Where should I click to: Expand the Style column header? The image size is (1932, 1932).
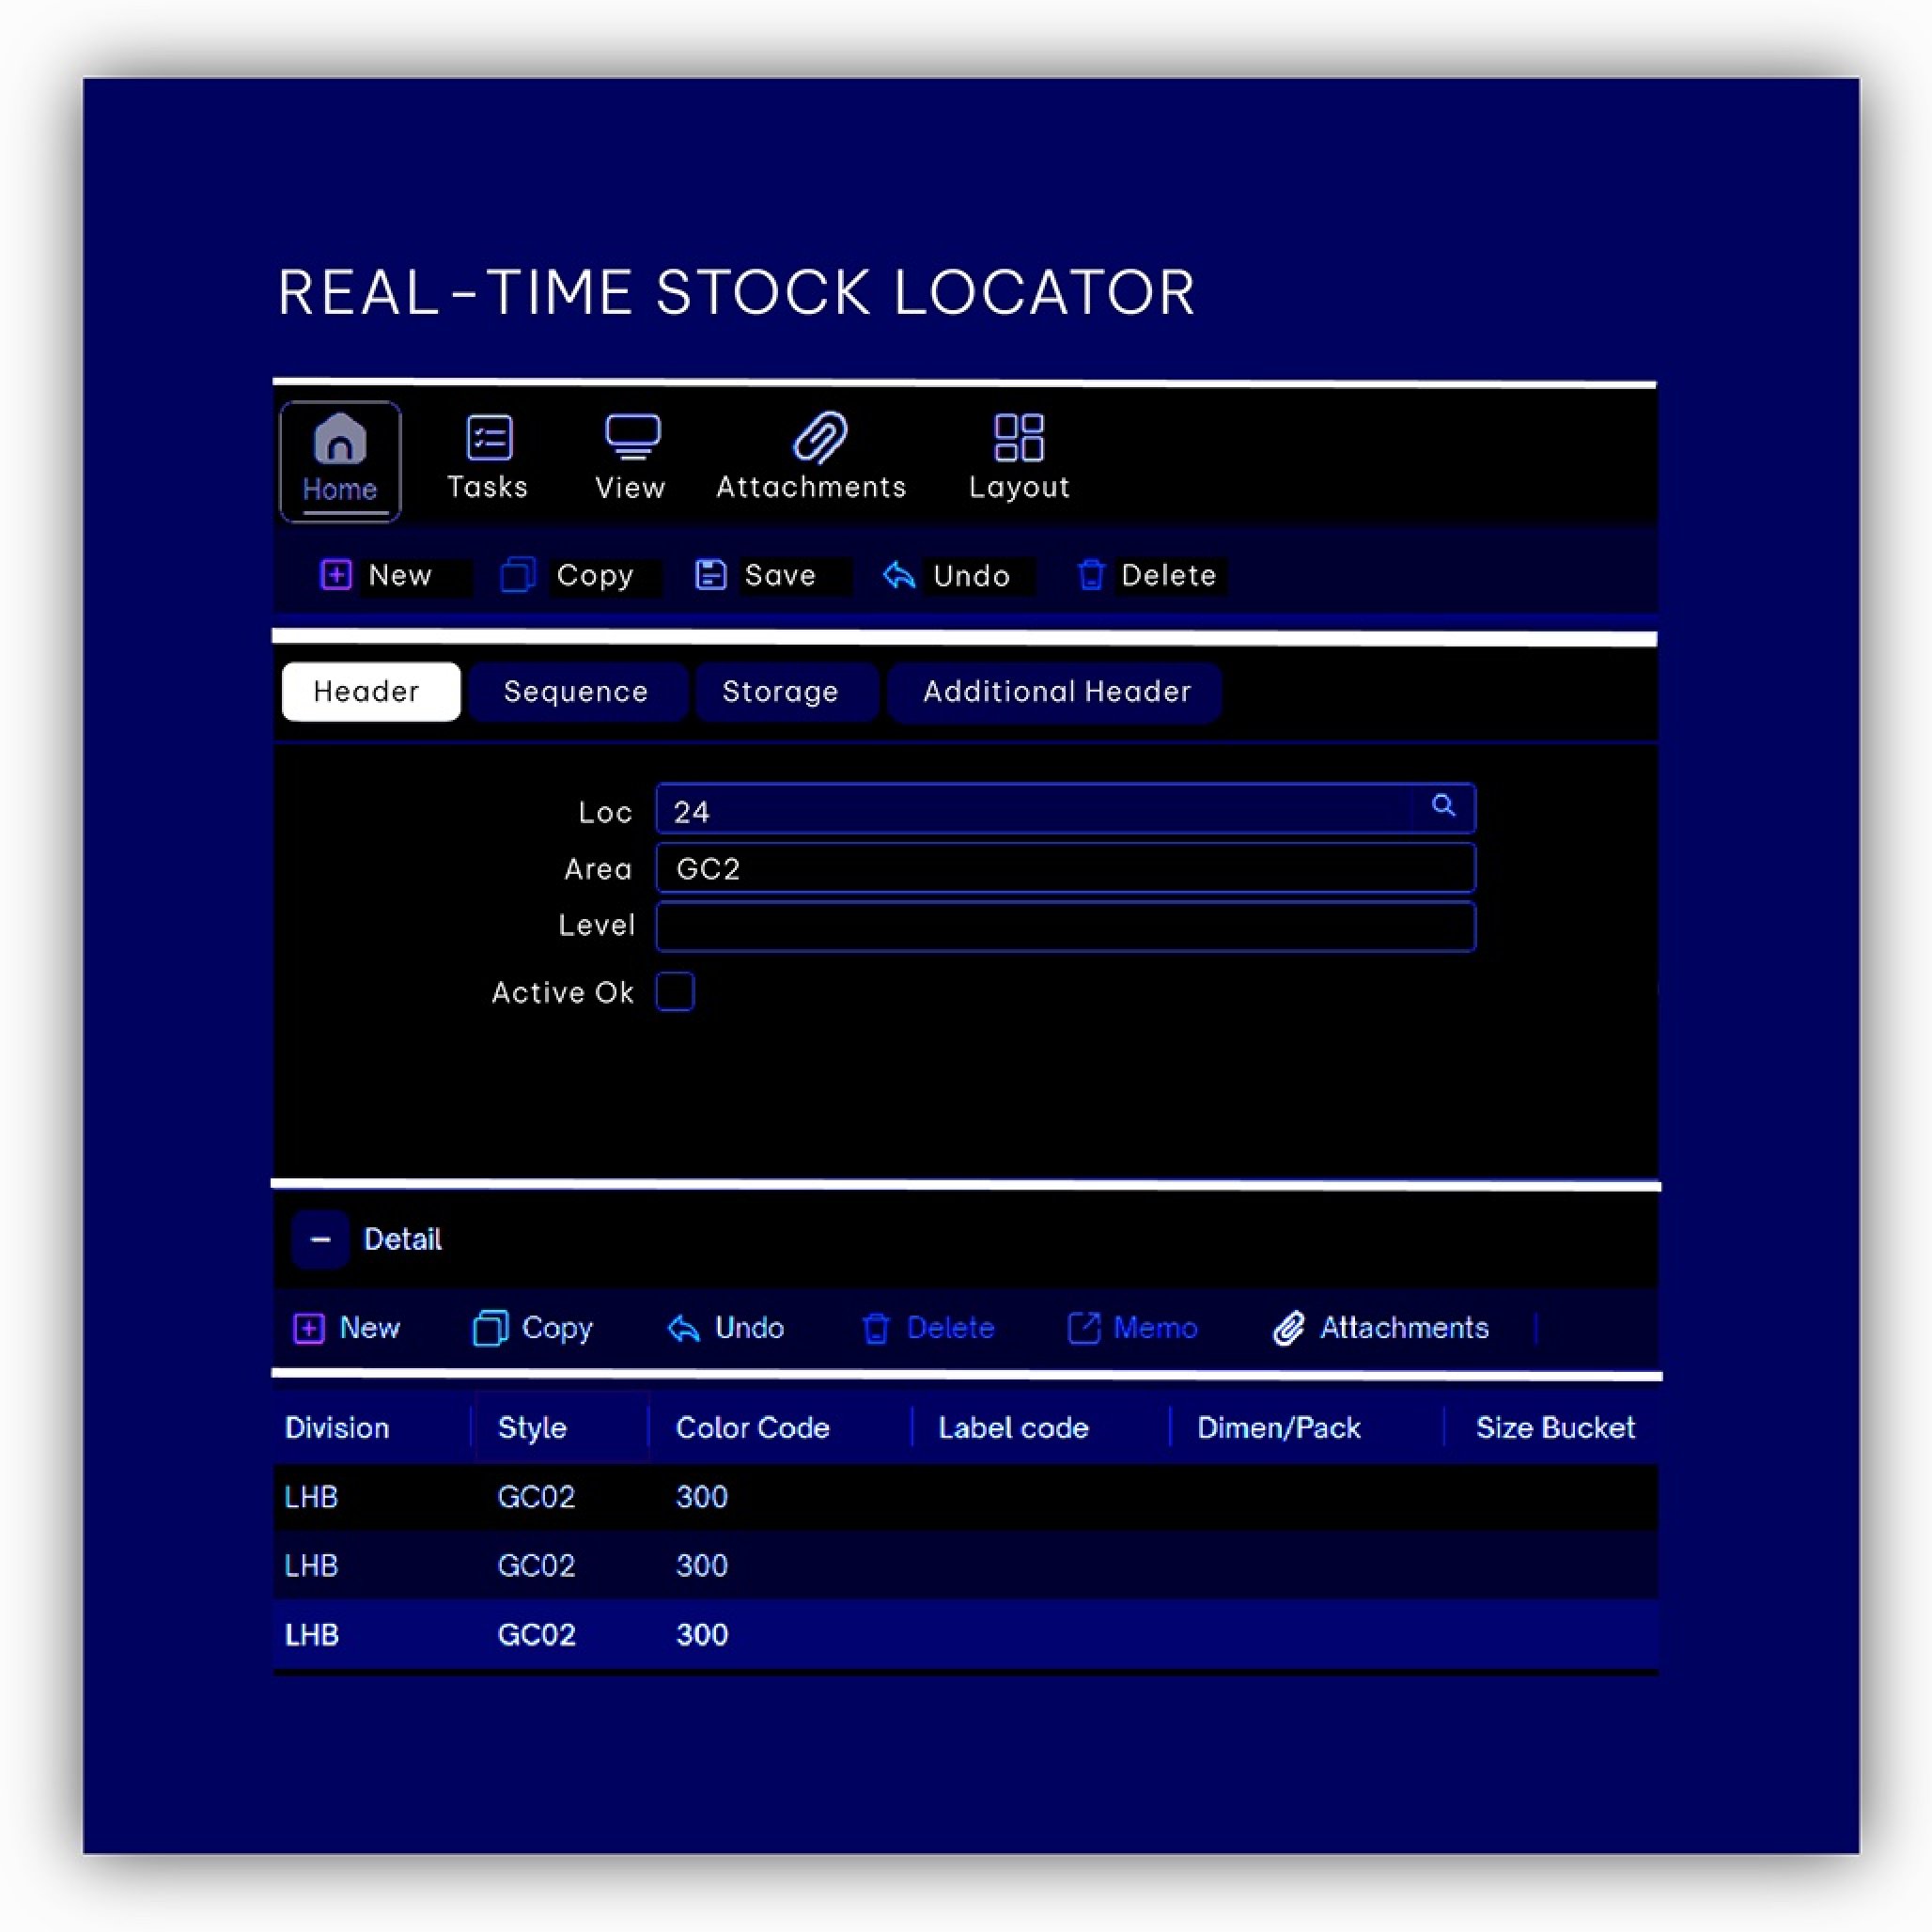532,1428
